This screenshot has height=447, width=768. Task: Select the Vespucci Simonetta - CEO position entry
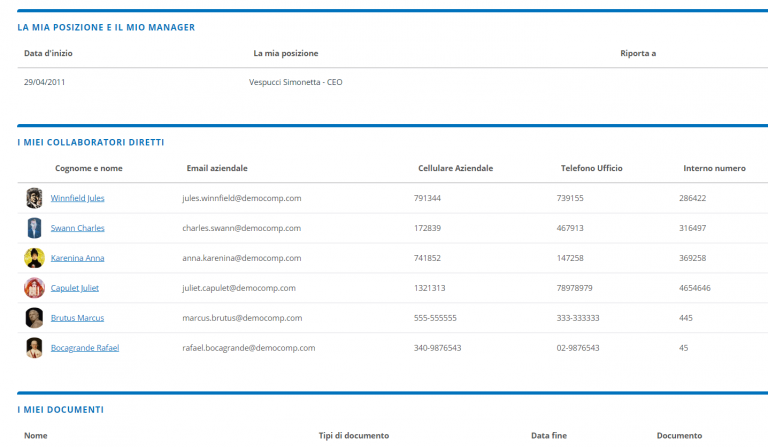coord(296,82)
